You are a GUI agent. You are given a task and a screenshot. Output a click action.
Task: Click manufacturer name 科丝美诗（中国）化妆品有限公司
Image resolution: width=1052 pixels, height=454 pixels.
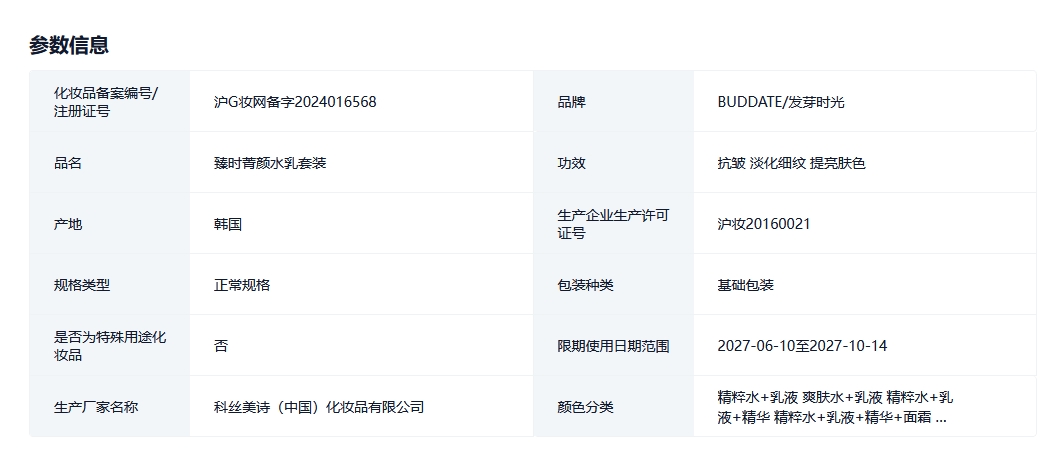point(319,407)
